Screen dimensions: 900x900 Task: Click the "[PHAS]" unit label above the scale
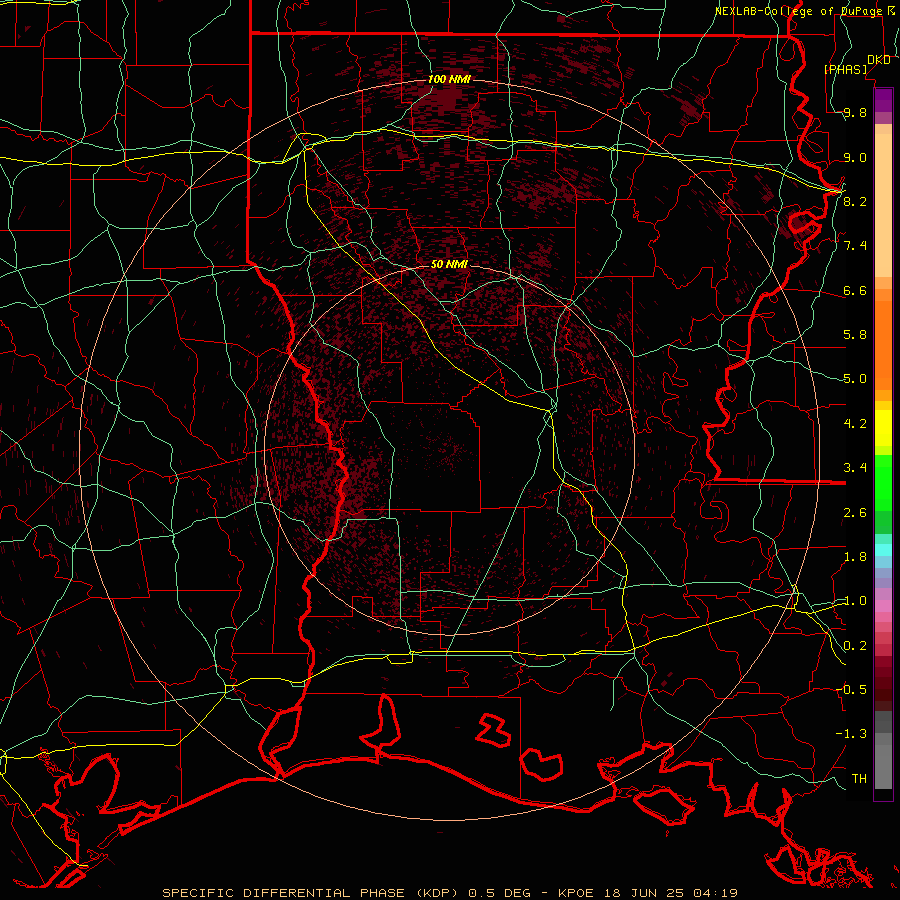pyautogui.click(x=845, y=69)
